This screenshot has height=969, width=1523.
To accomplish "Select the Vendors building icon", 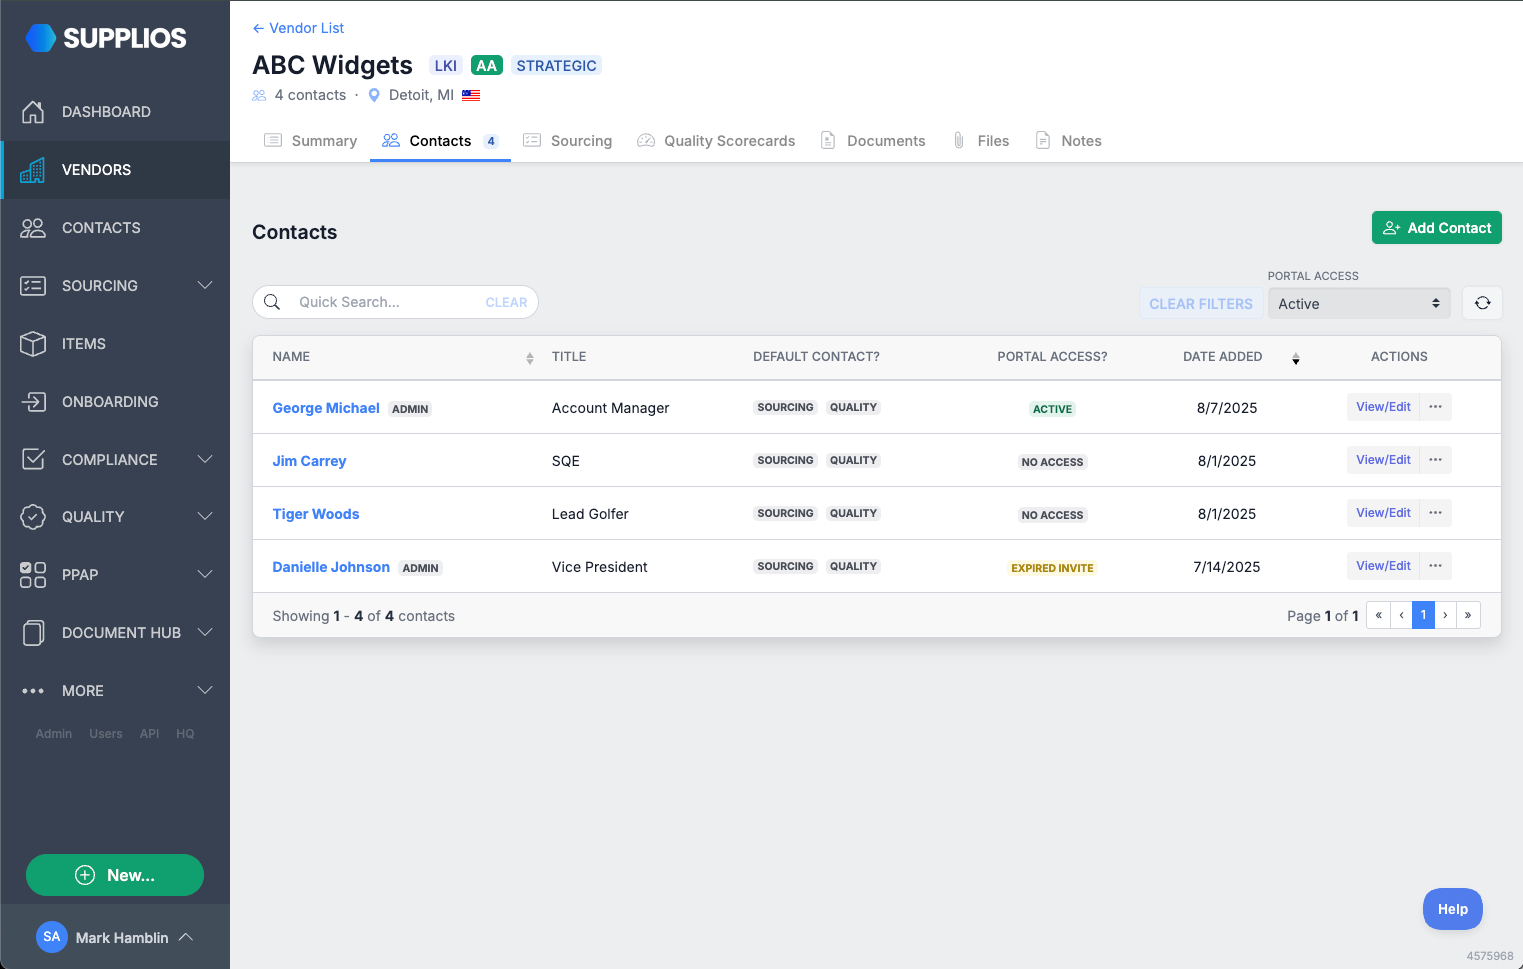I will click(33, 170).
